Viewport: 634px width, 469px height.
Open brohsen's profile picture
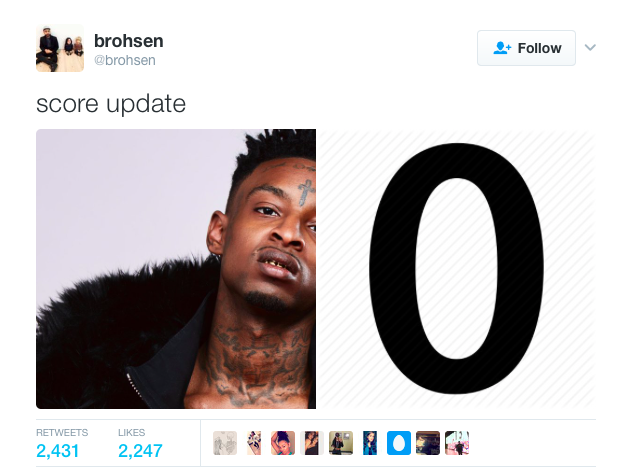click(x=60, y=48)
